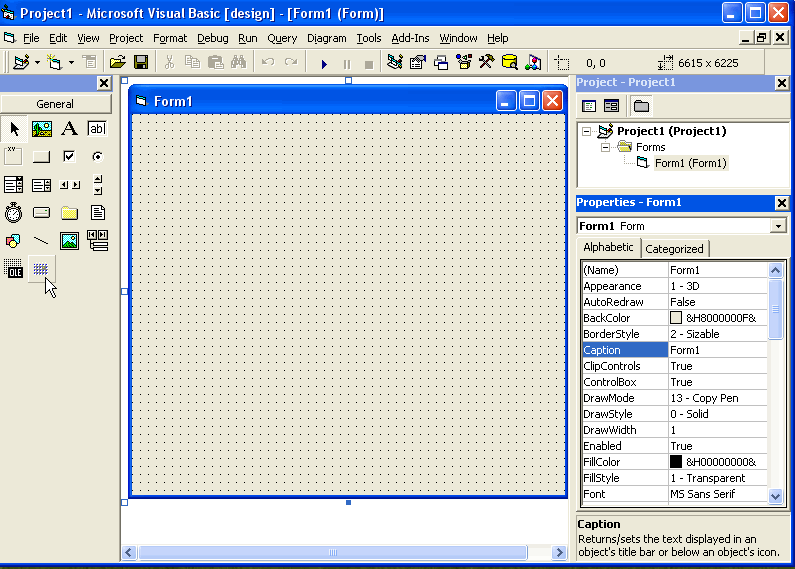
Task: Click the black FillColor swatch
Action: pos(676,462)
